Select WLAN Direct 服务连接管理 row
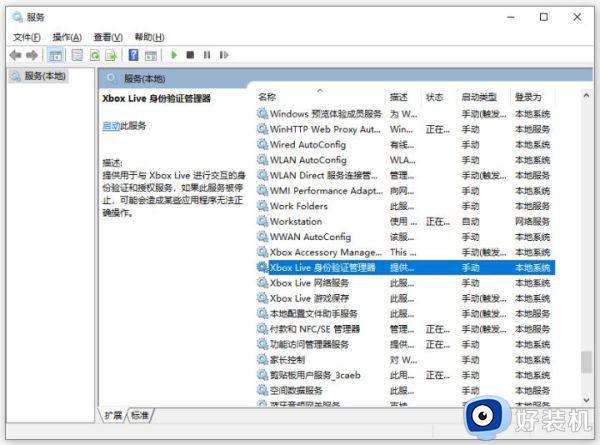The height and width of the screenshot is (445, 600). (406, 175)
